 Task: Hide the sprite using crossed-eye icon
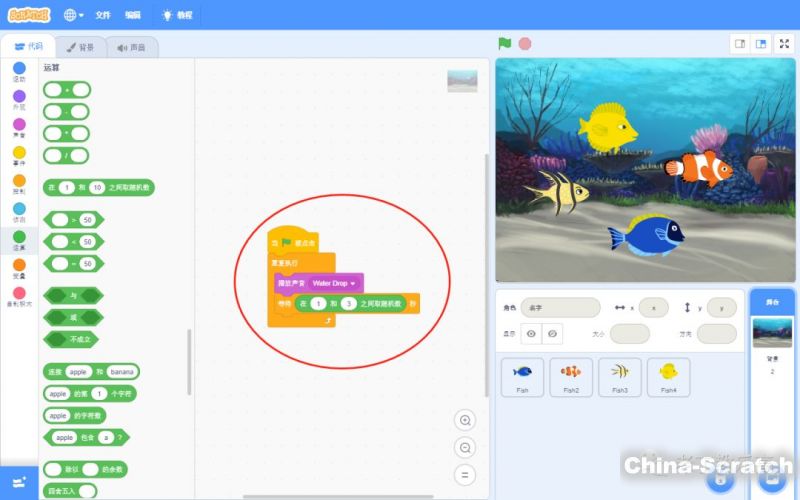pos(552,333)
